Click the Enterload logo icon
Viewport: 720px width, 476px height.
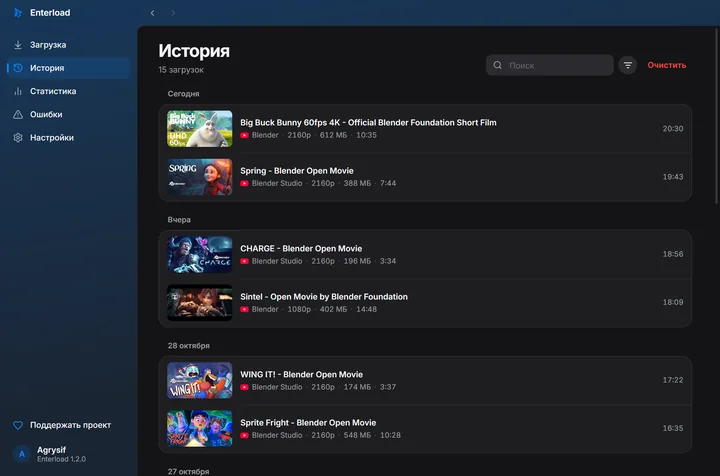[x=18, y=12]
